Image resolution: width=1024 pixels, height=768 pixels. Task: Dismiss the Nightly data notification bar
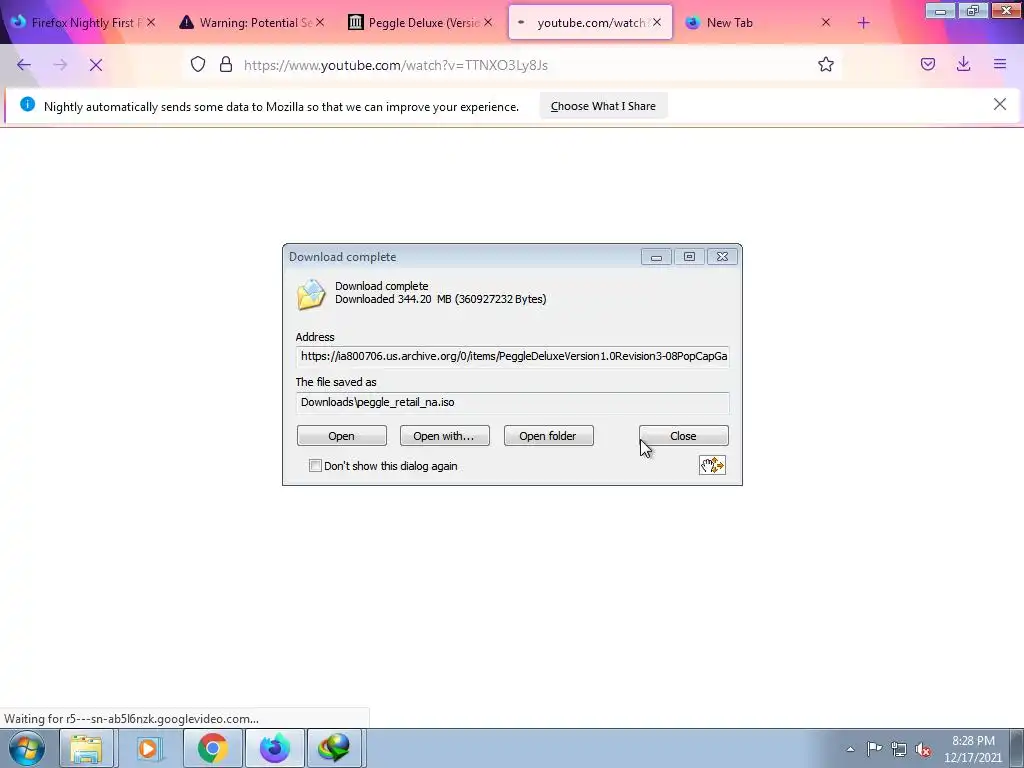(x=999, y=104)
